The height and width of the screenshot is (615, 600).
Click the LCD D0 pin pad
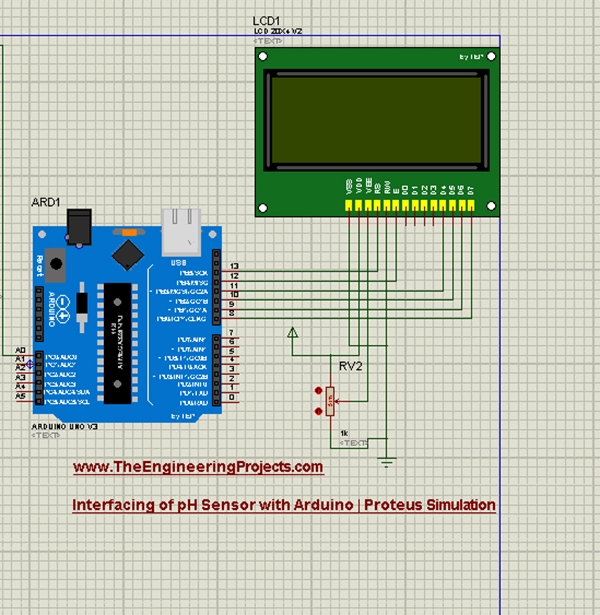(405, 205)
